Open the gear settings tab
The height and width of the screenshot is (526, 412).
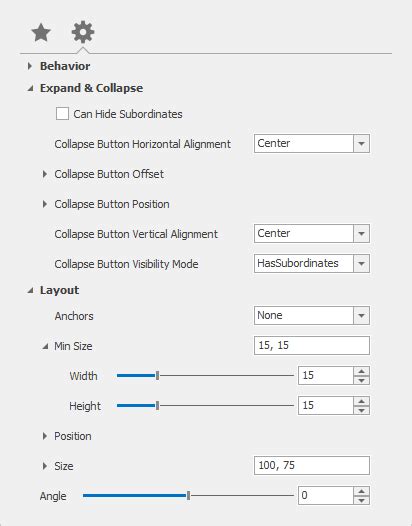[x=83, y=32]
